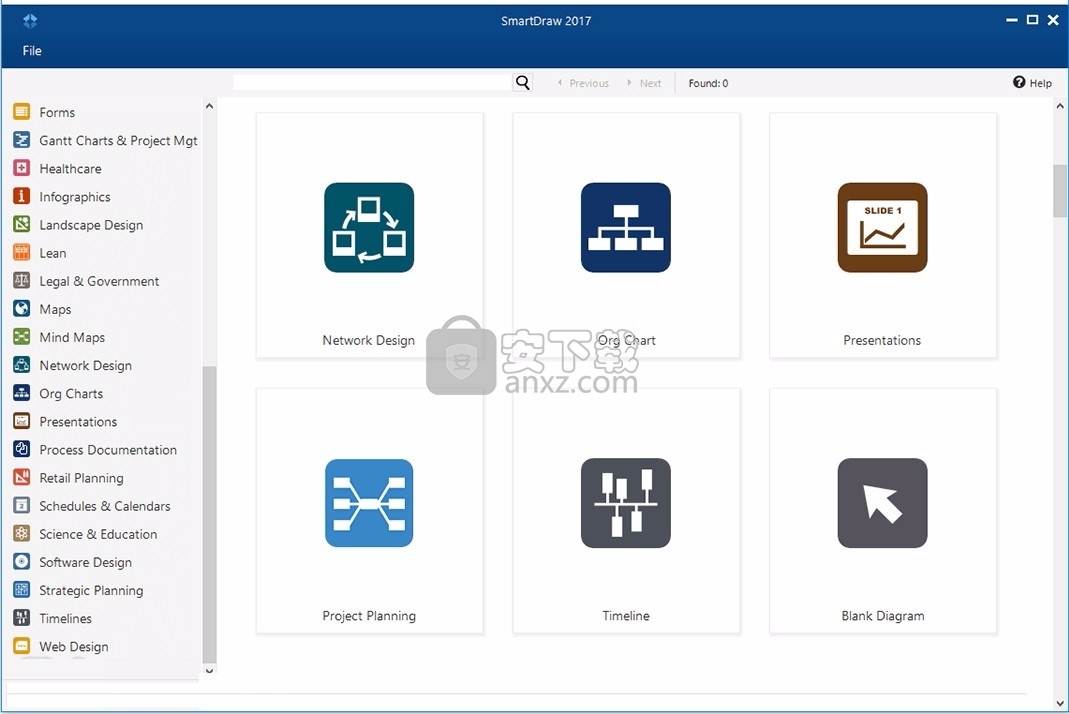Open the Strategic Planning sidebar icon
The height and width of the screenshot is (714, 1069).
(x=22, y=590)
